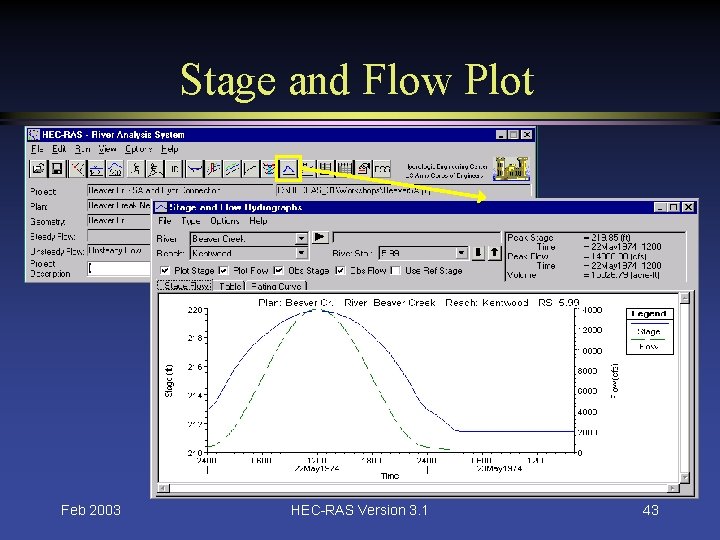Click the hydrograph window's title bar icon
The image size is (720, 540).
click(x=161, y=208)
